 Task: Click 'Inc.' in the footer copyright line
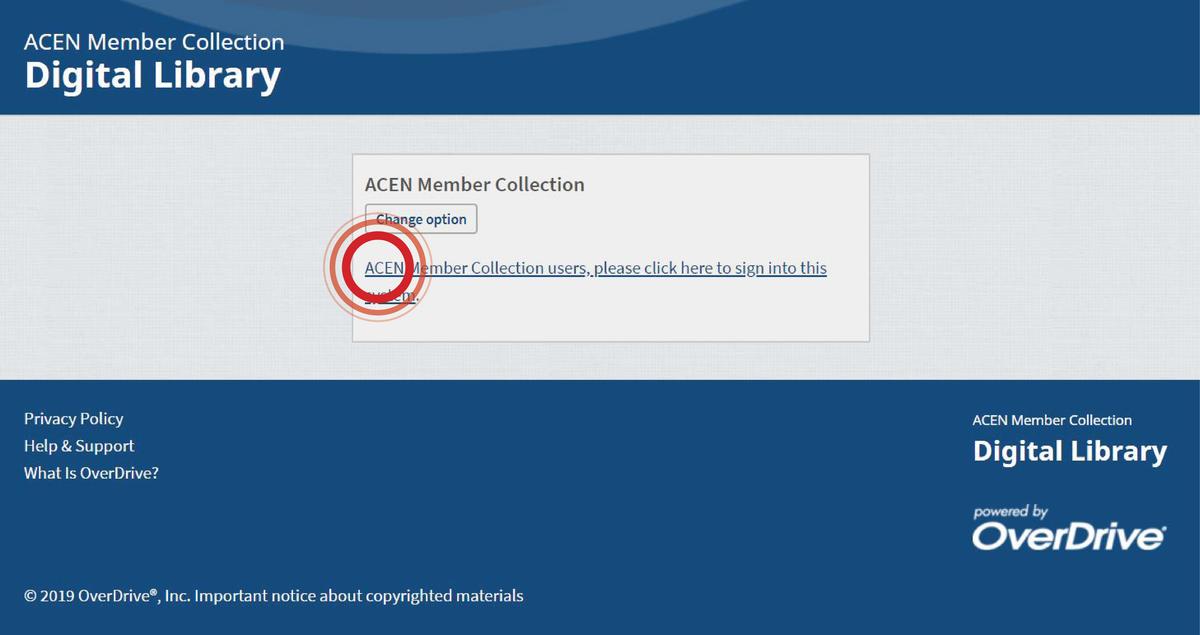click(177, 596)
